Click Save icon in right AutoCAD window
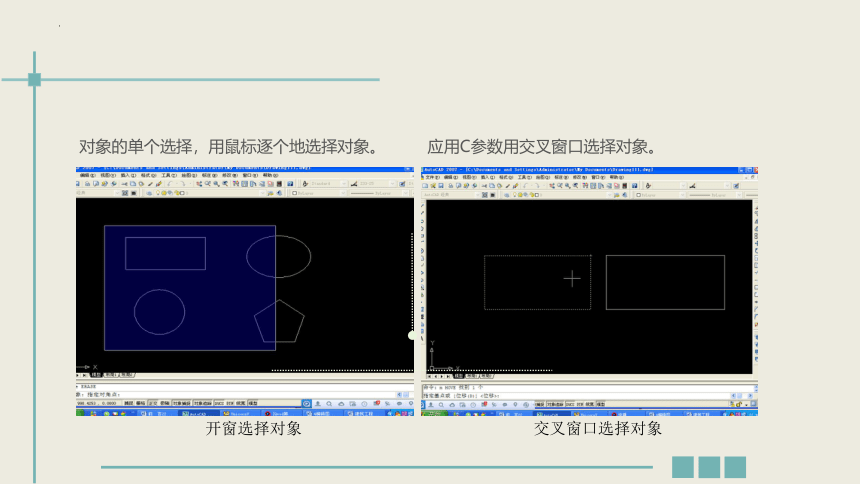Image resolution: width=860 pixels, height=484 pixels. tap(440, 186)
